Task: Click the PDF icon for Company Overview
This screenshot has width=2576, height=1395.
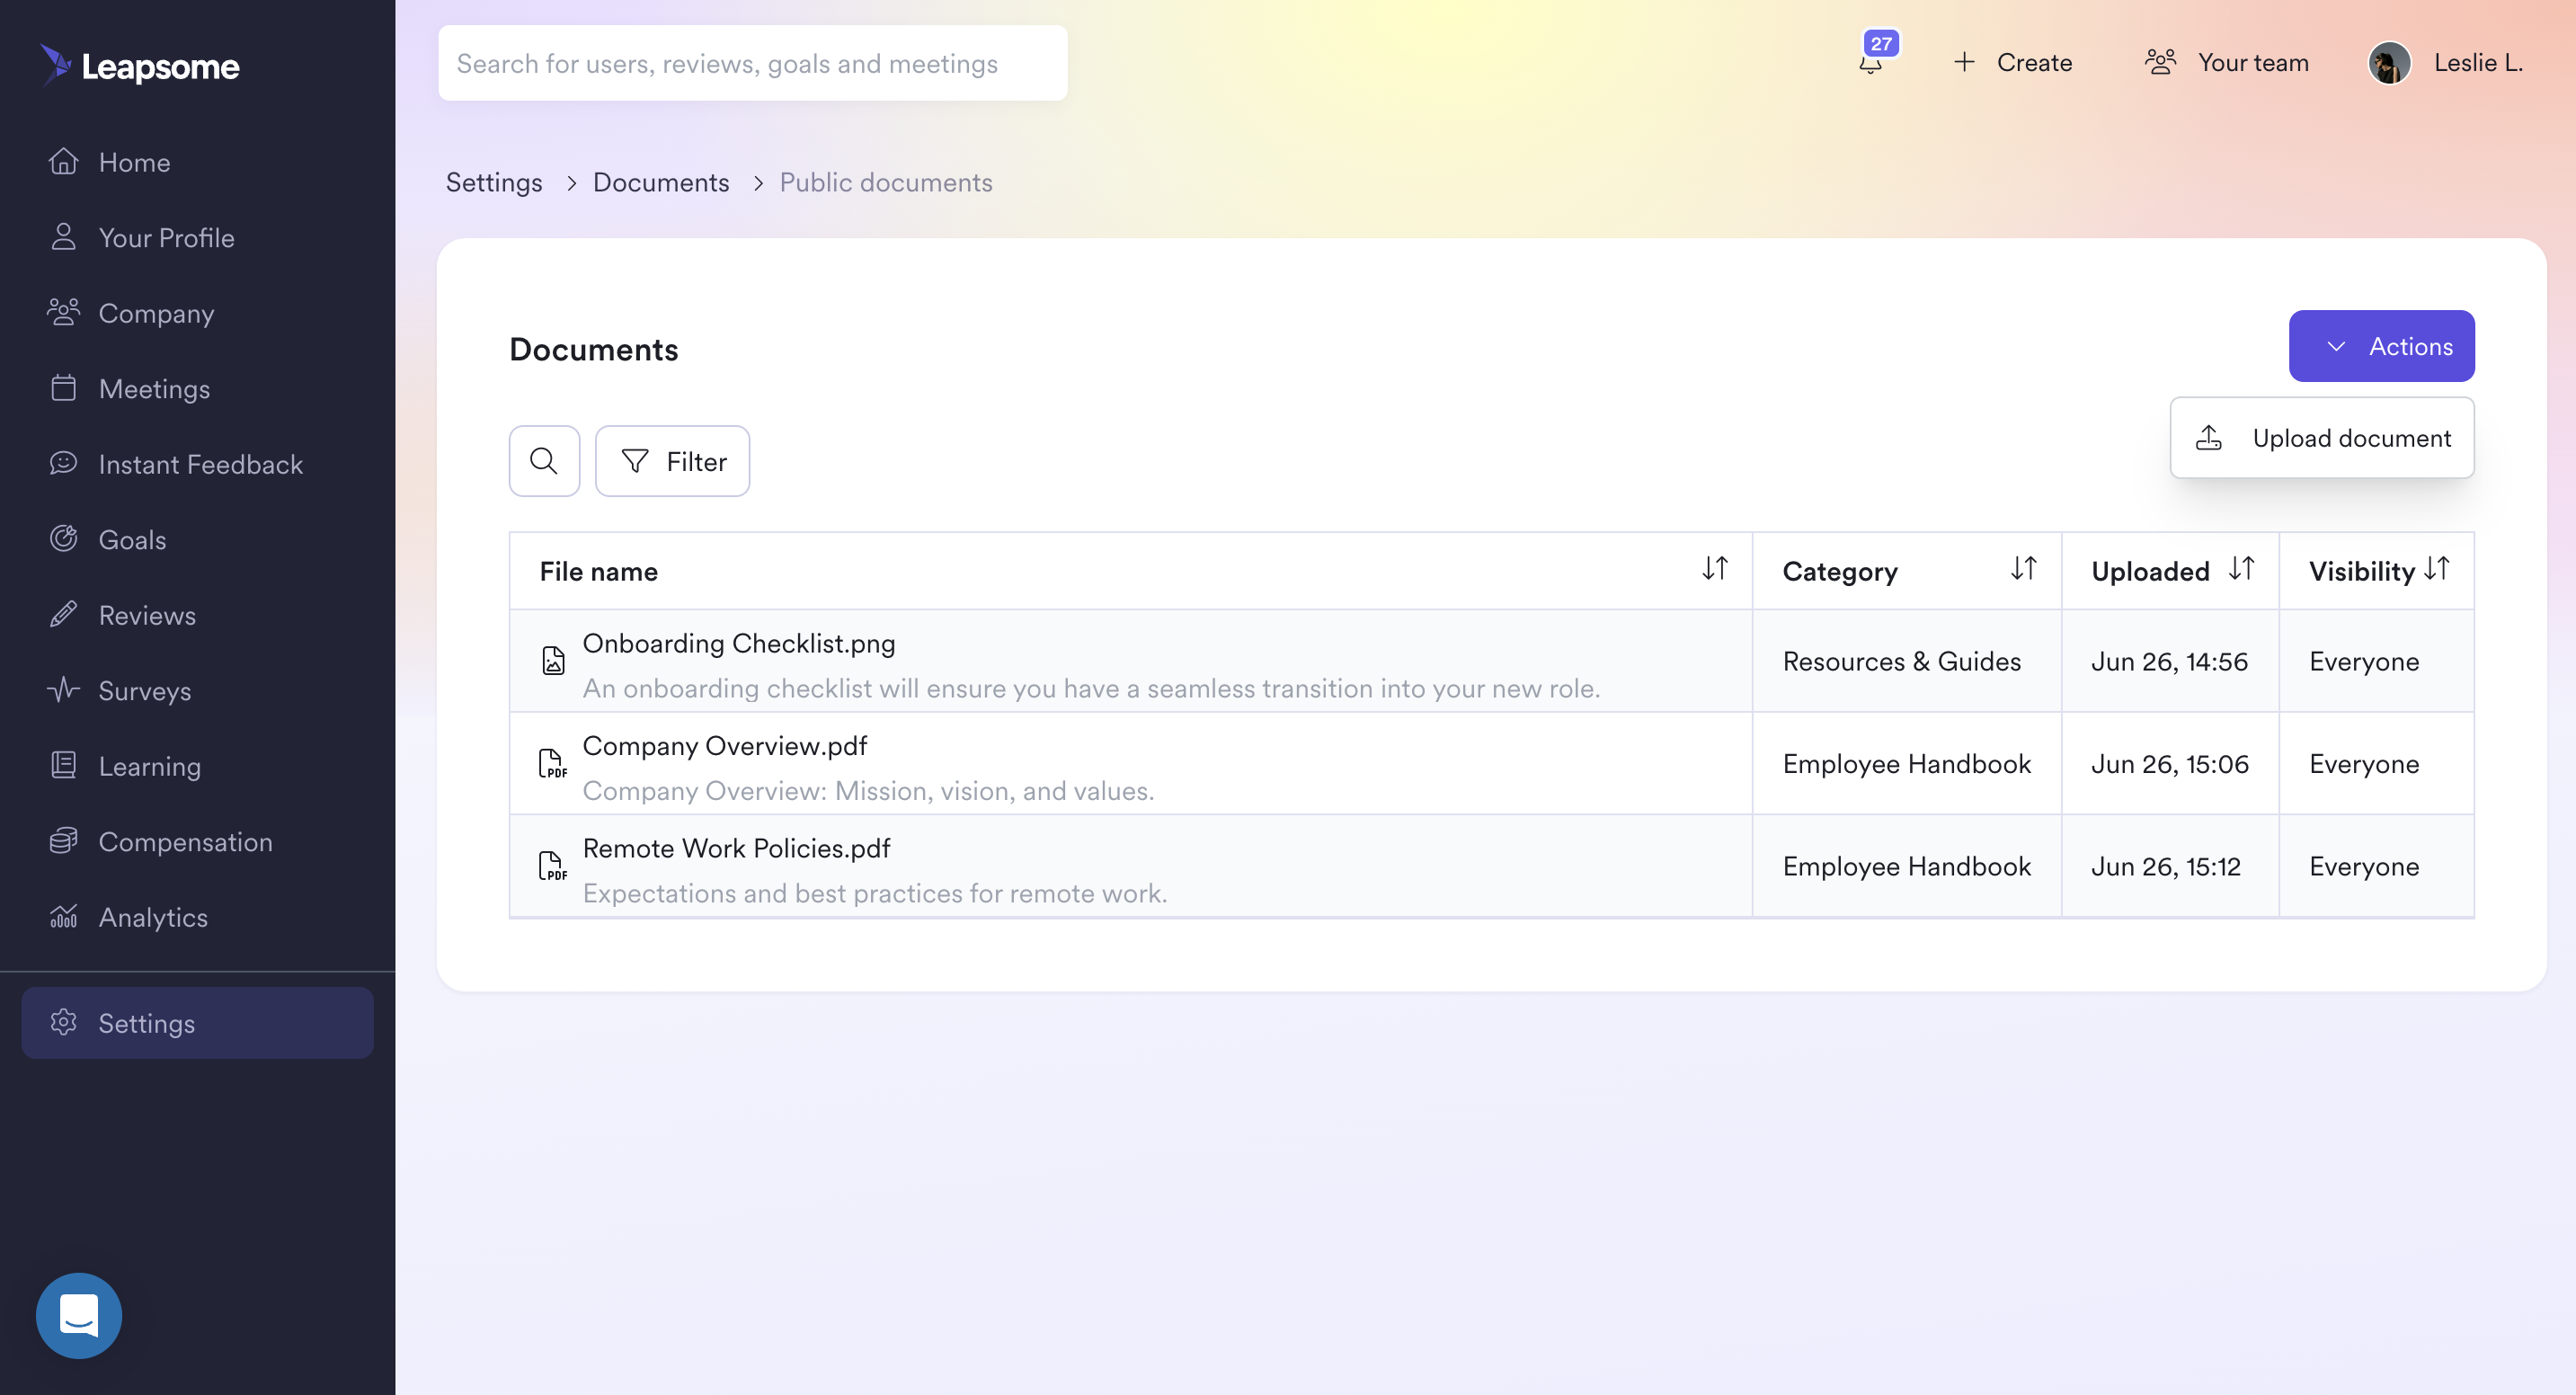Action: pos(553,763)
